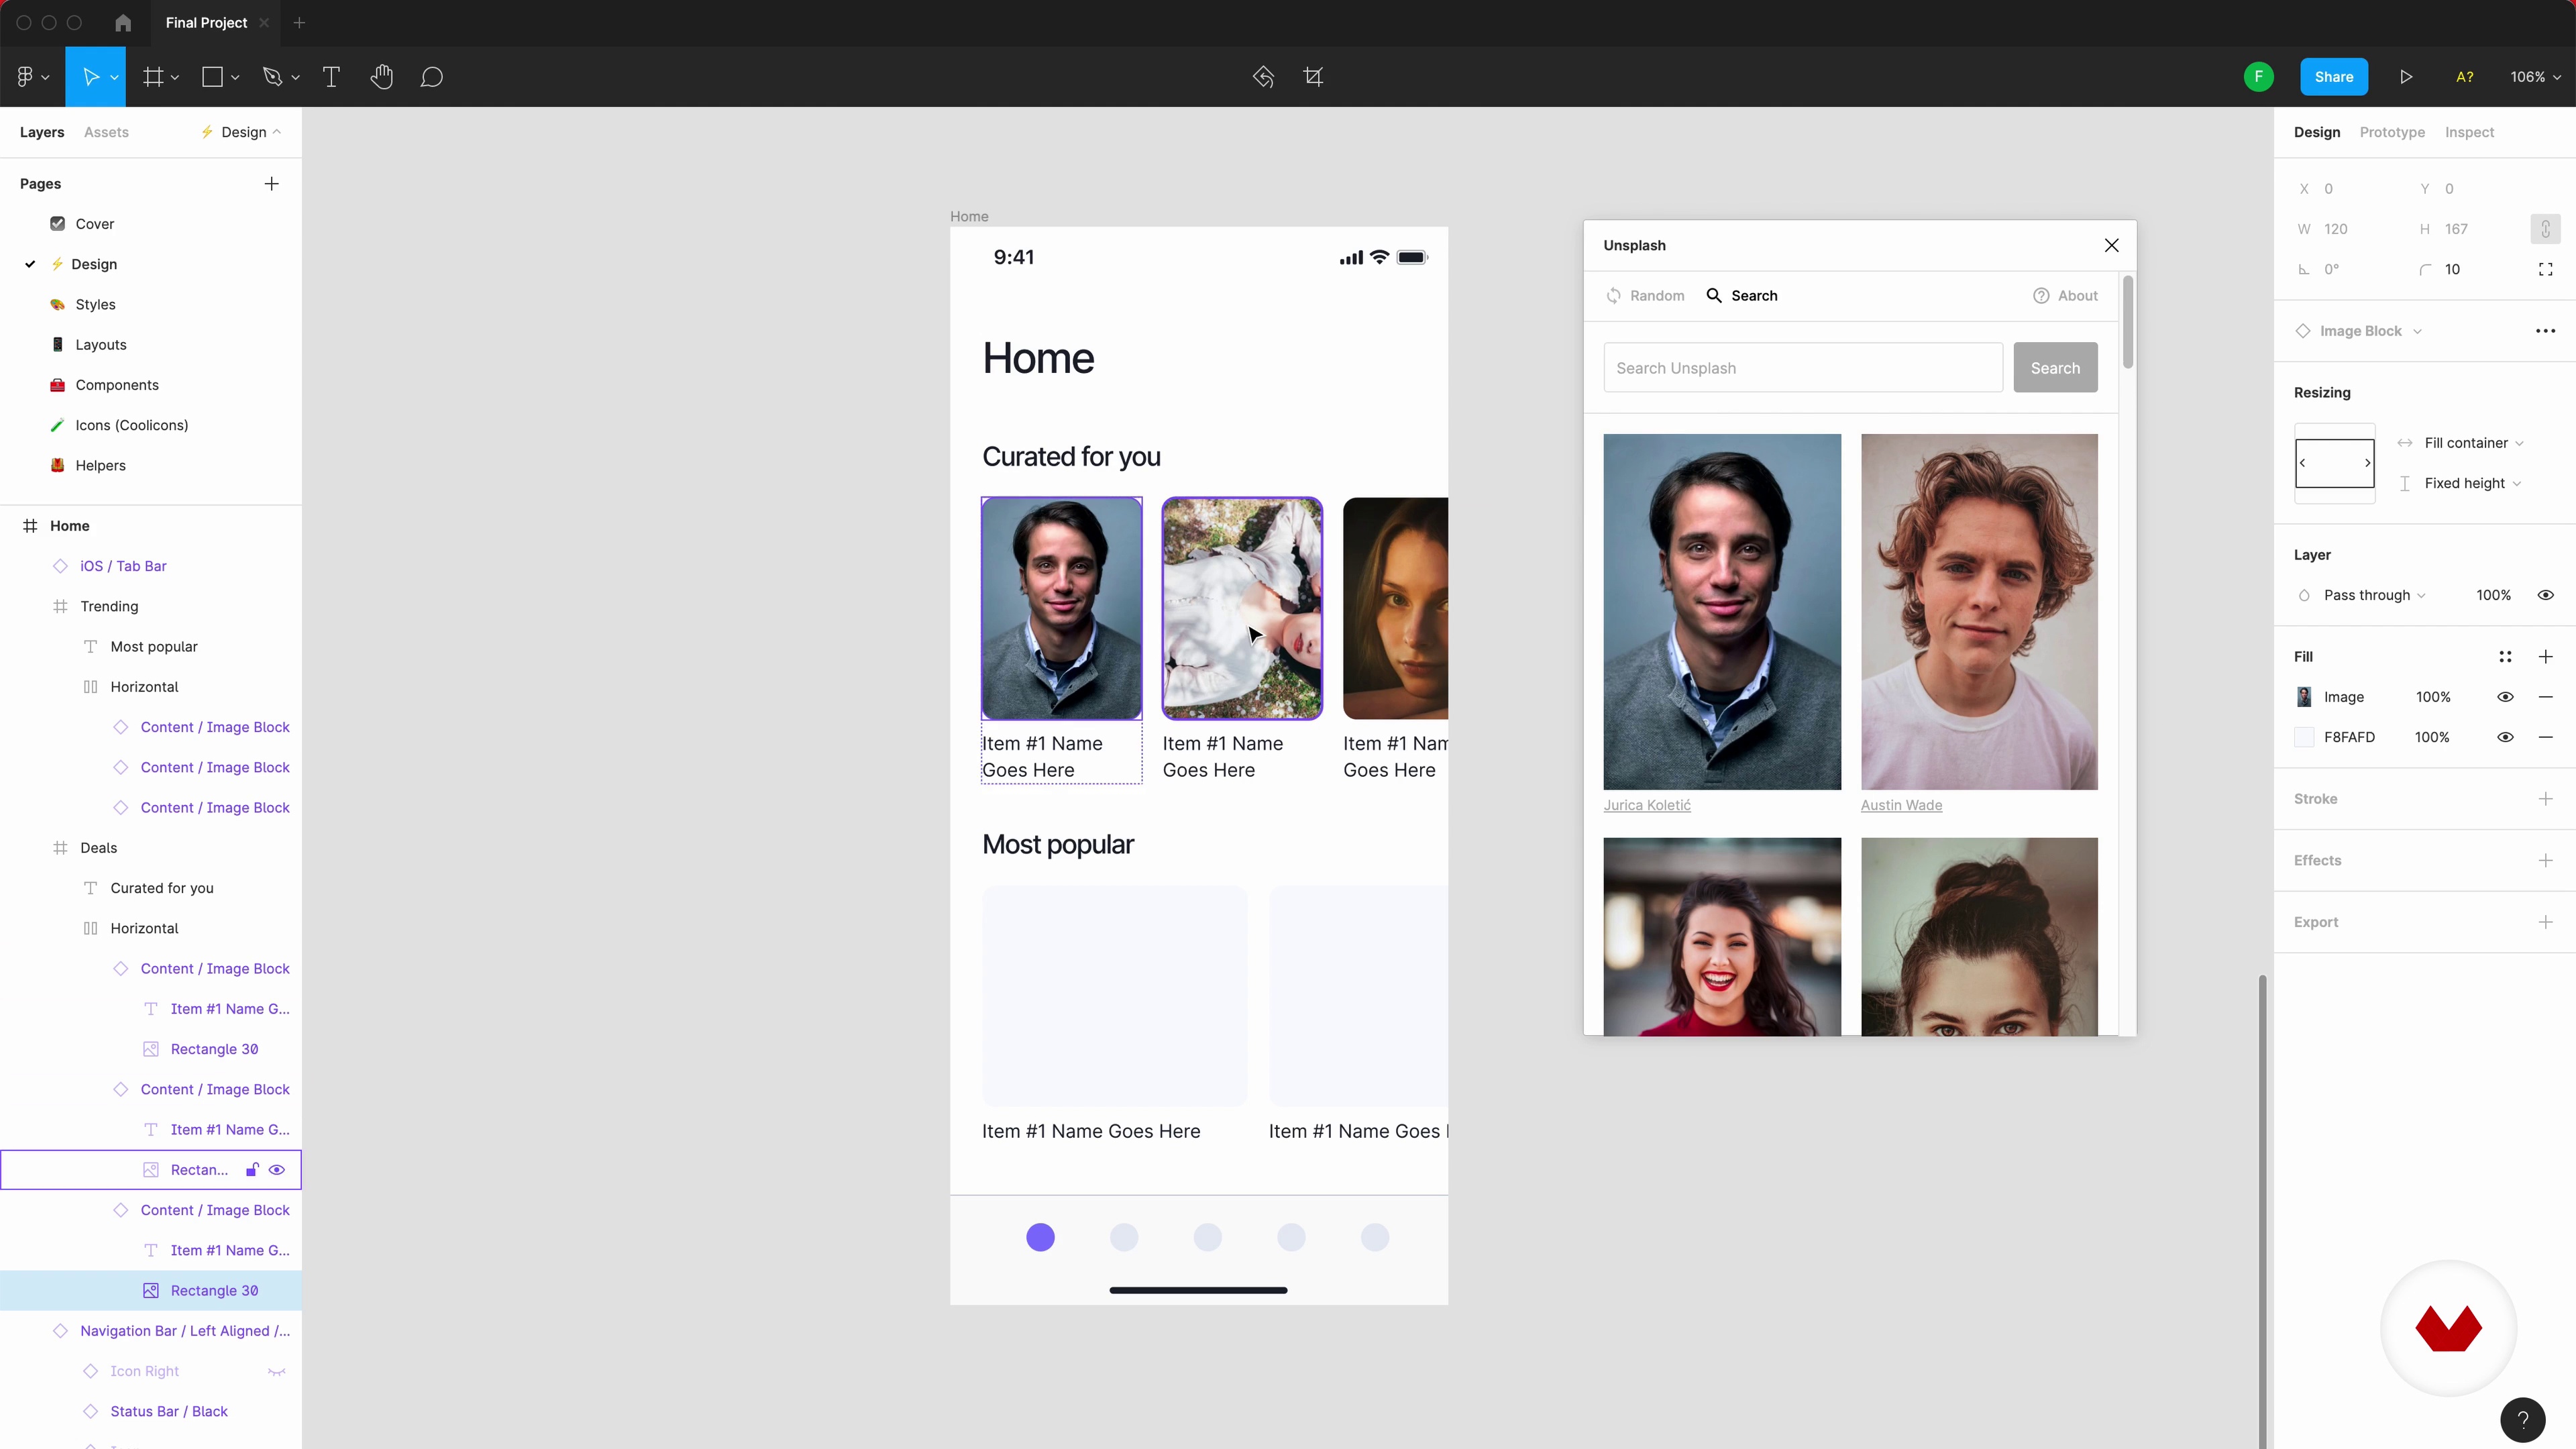
Task: Select the Pen tool
Action: pyautogui.click(x=272, y=77)
